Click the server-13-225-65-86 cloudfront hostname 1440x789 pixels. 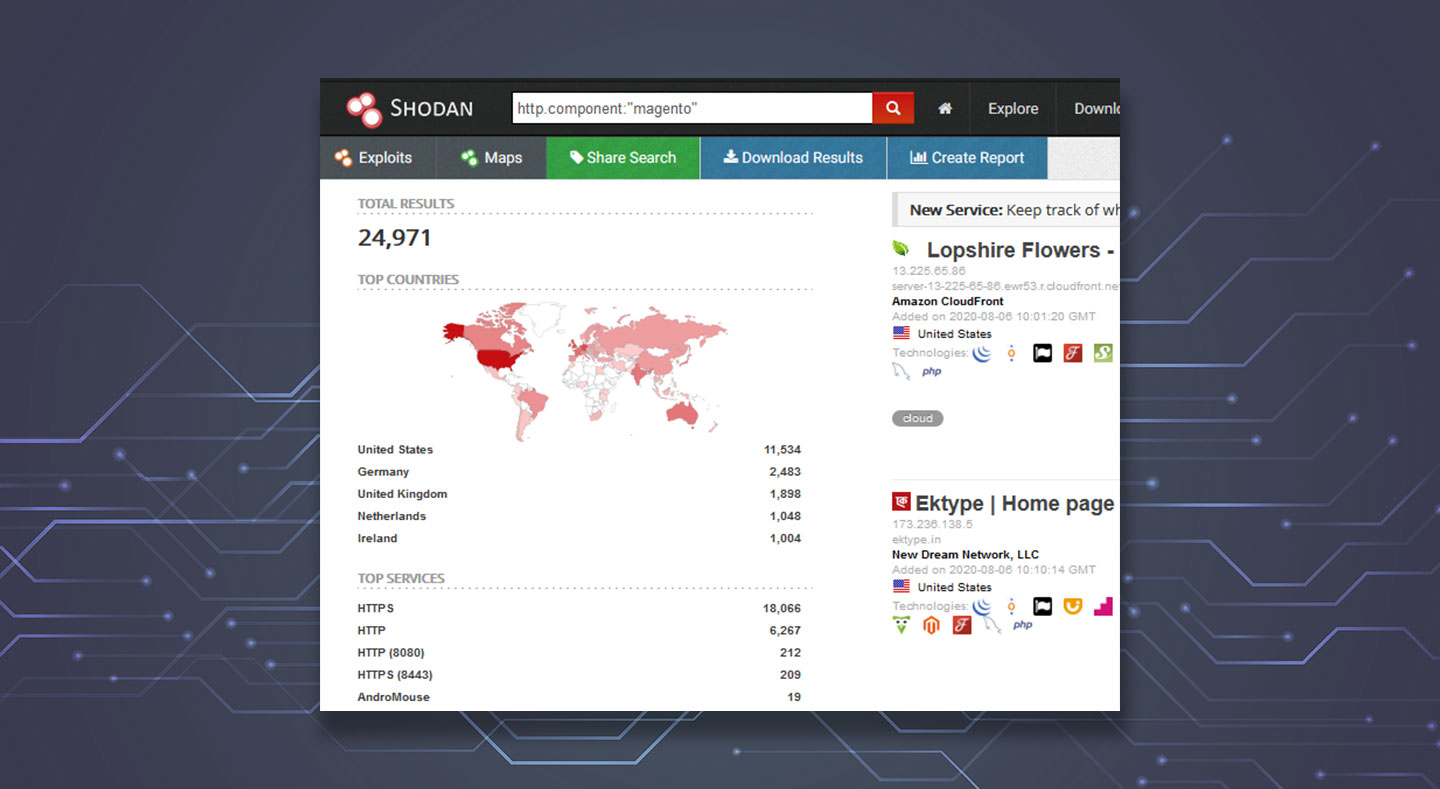click(1005, 286)
